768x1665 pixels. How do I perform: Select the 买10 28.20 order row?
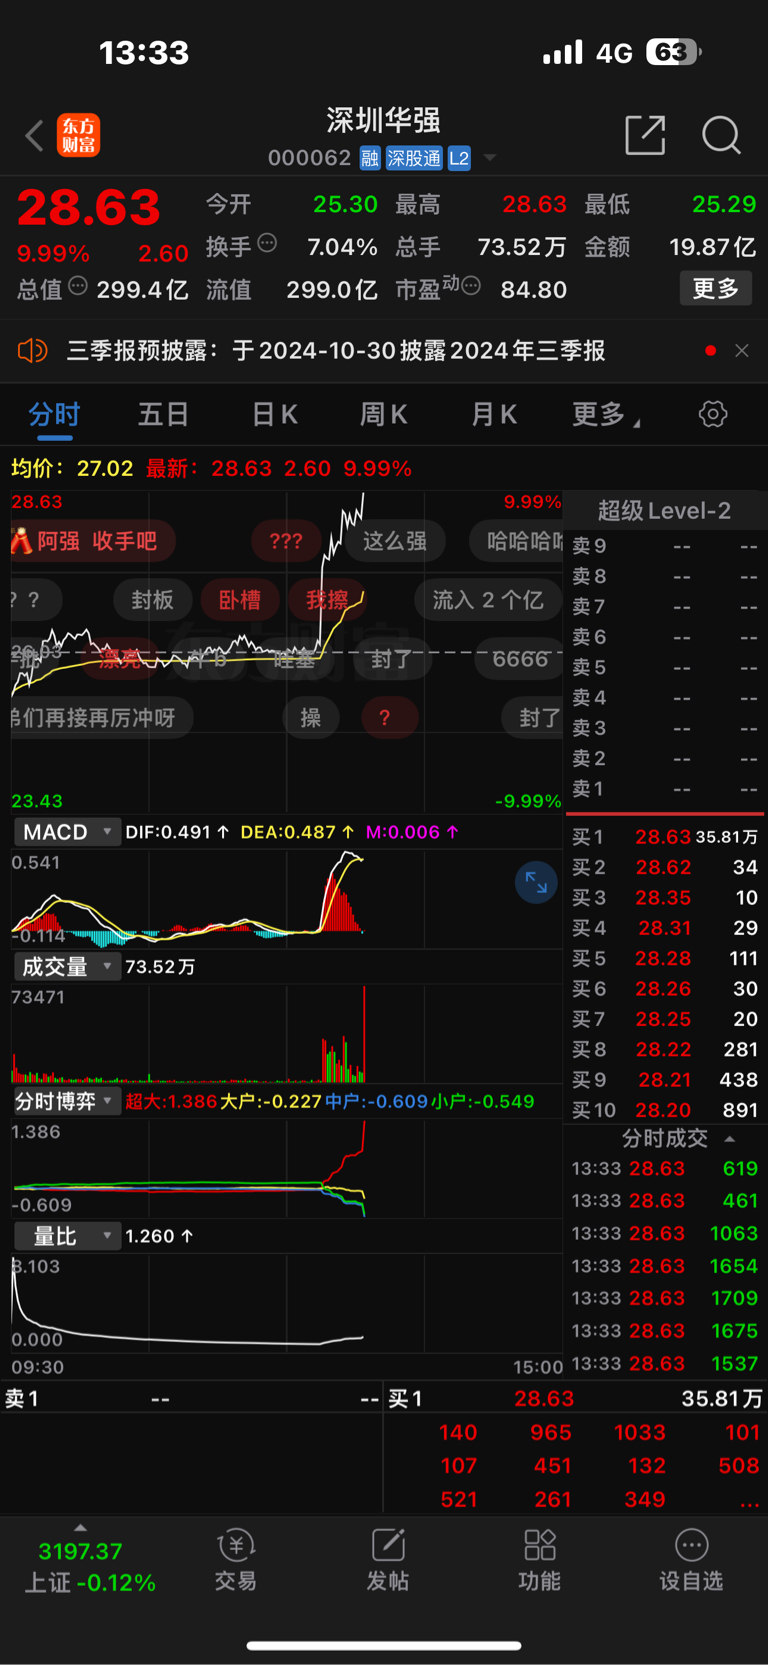click(x=665, y=1110)
